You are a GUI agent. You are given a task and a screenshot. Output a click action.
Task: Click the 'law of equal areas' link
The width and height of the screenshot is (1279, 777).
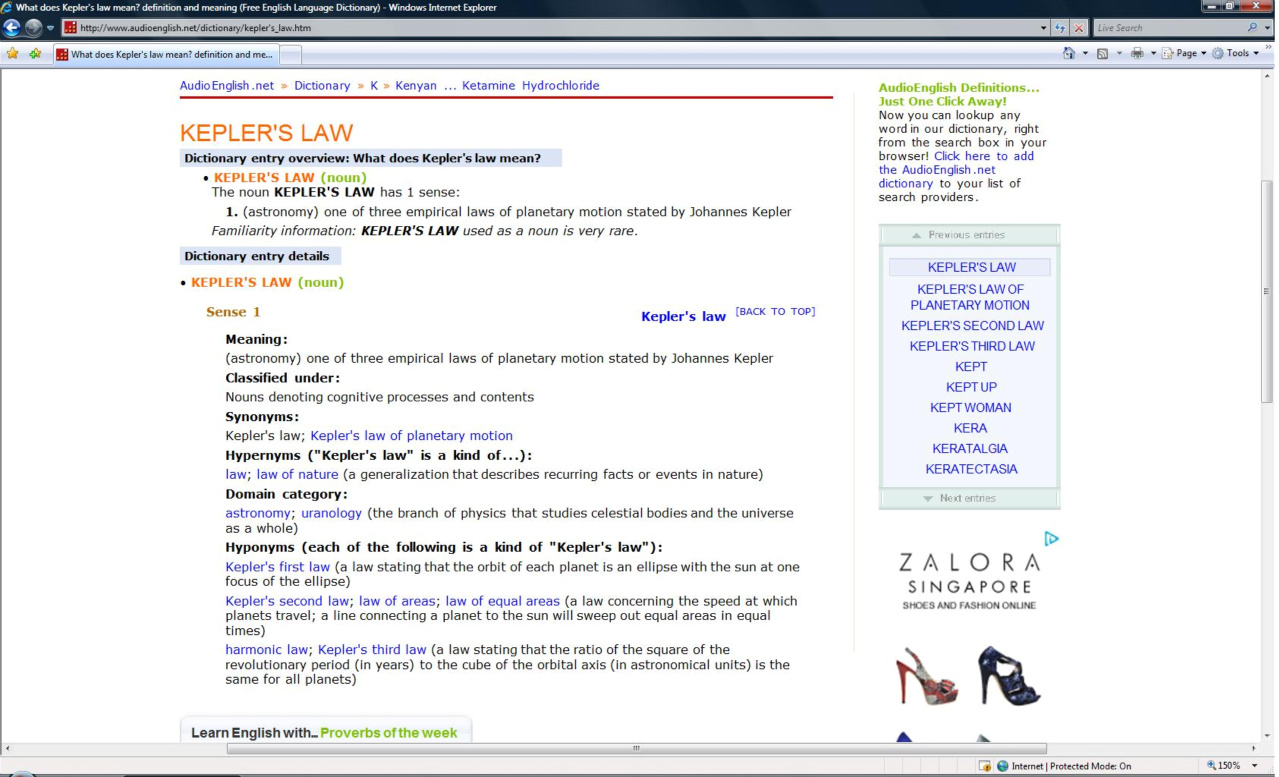pyautogui.click(x=503, y=601)
